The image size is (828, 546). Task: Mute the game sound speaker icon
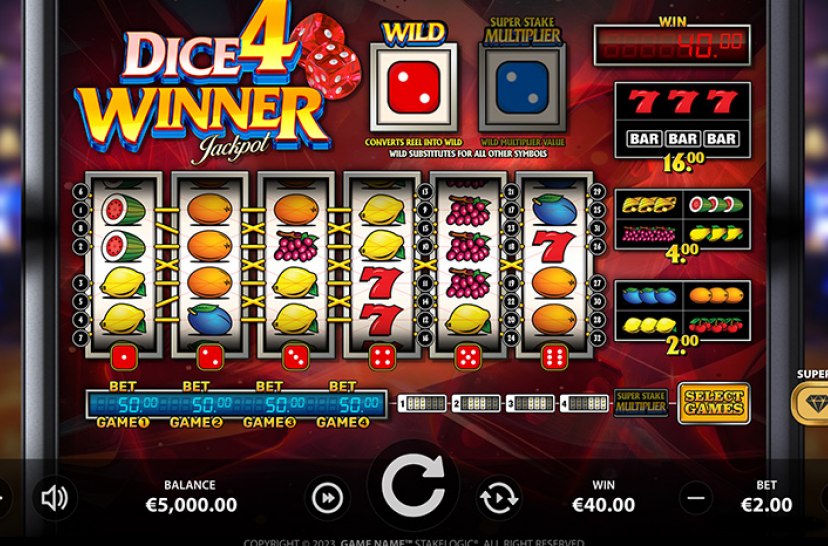click(54, 497)
